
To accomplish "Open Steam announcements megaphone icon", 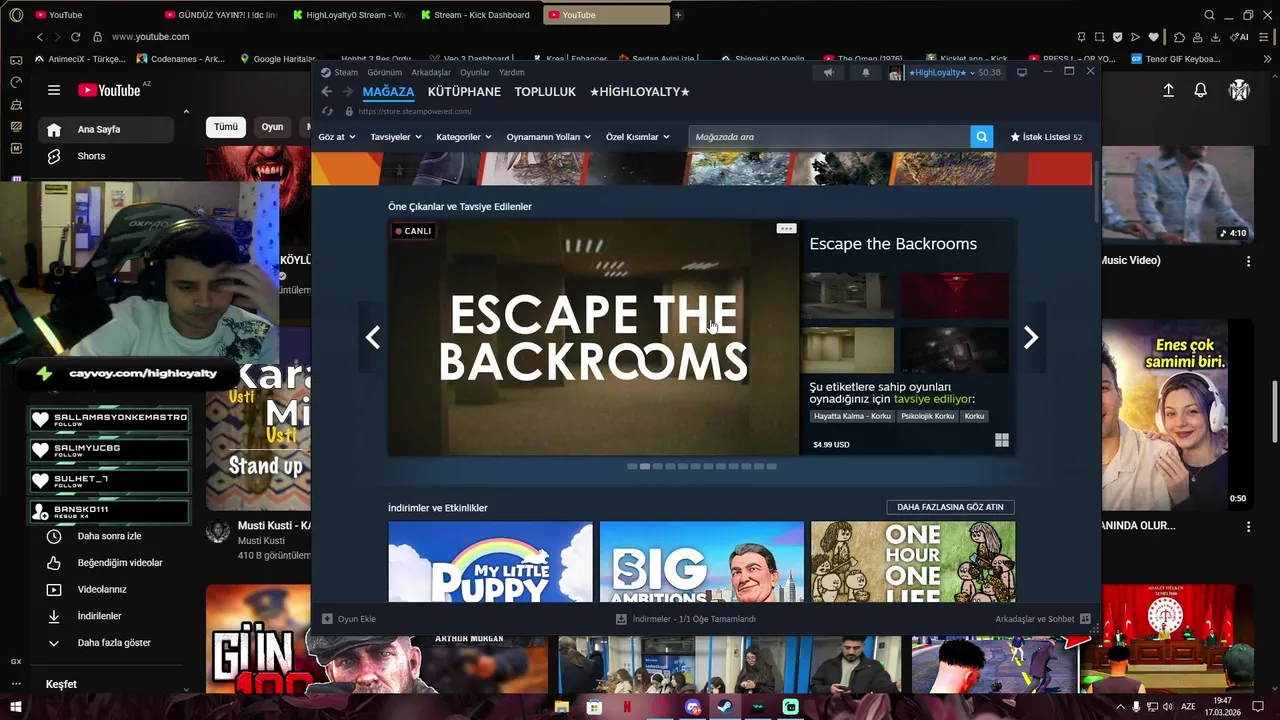I will (x=828, y=73).
